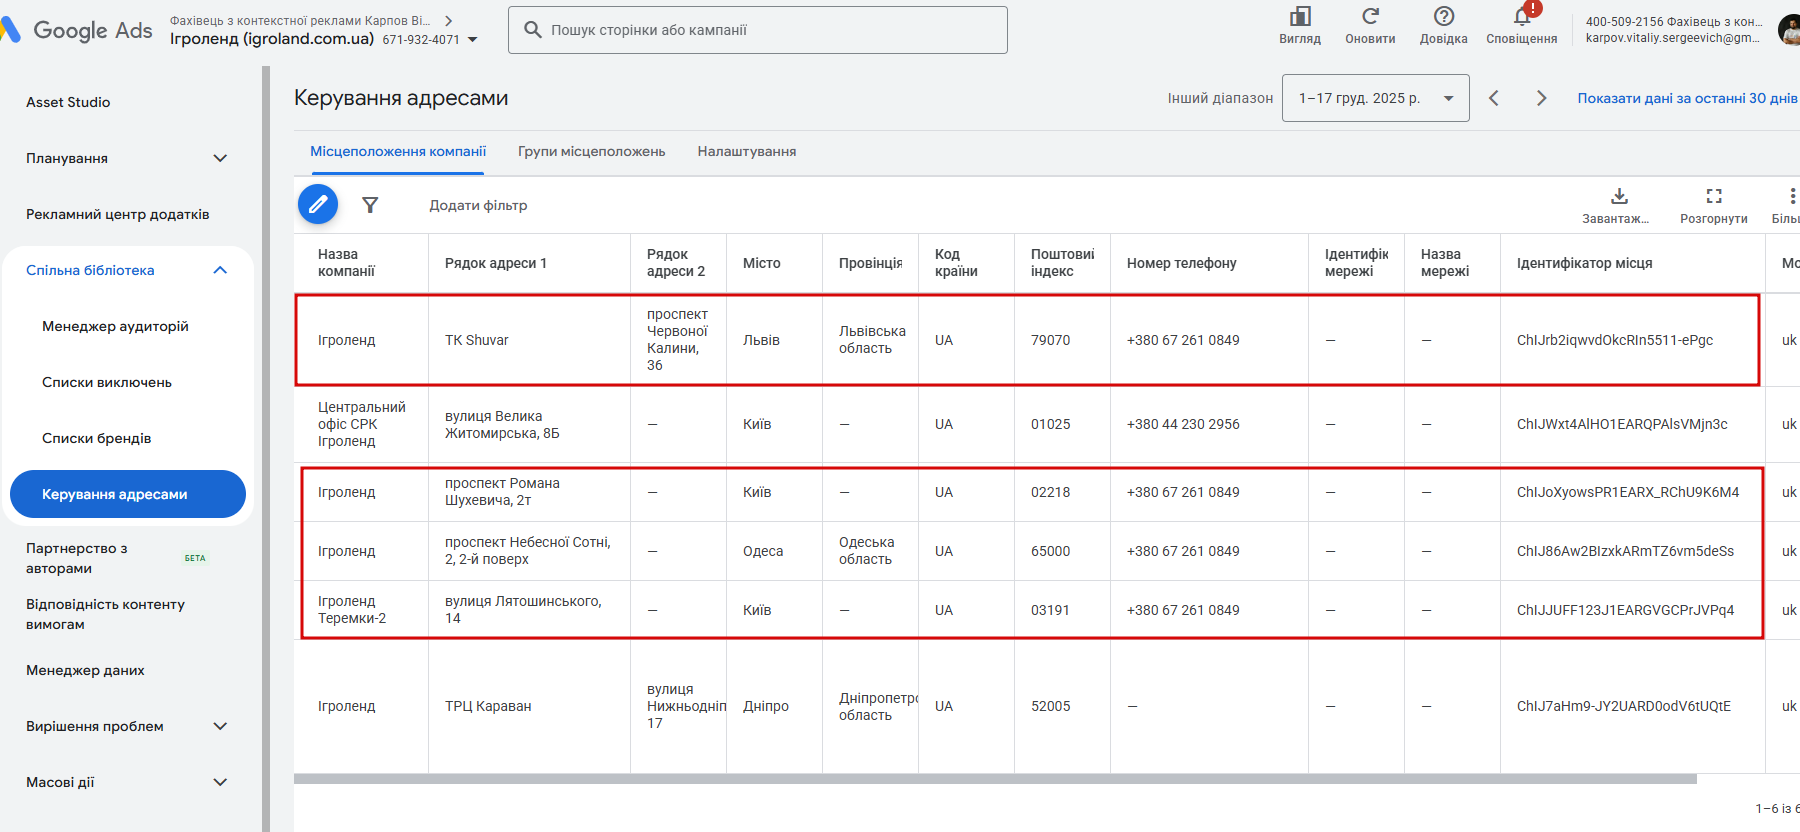Switch to Групи місцеположень tab
This screenshot has width=1800, height=832.
tap(591, 152)
